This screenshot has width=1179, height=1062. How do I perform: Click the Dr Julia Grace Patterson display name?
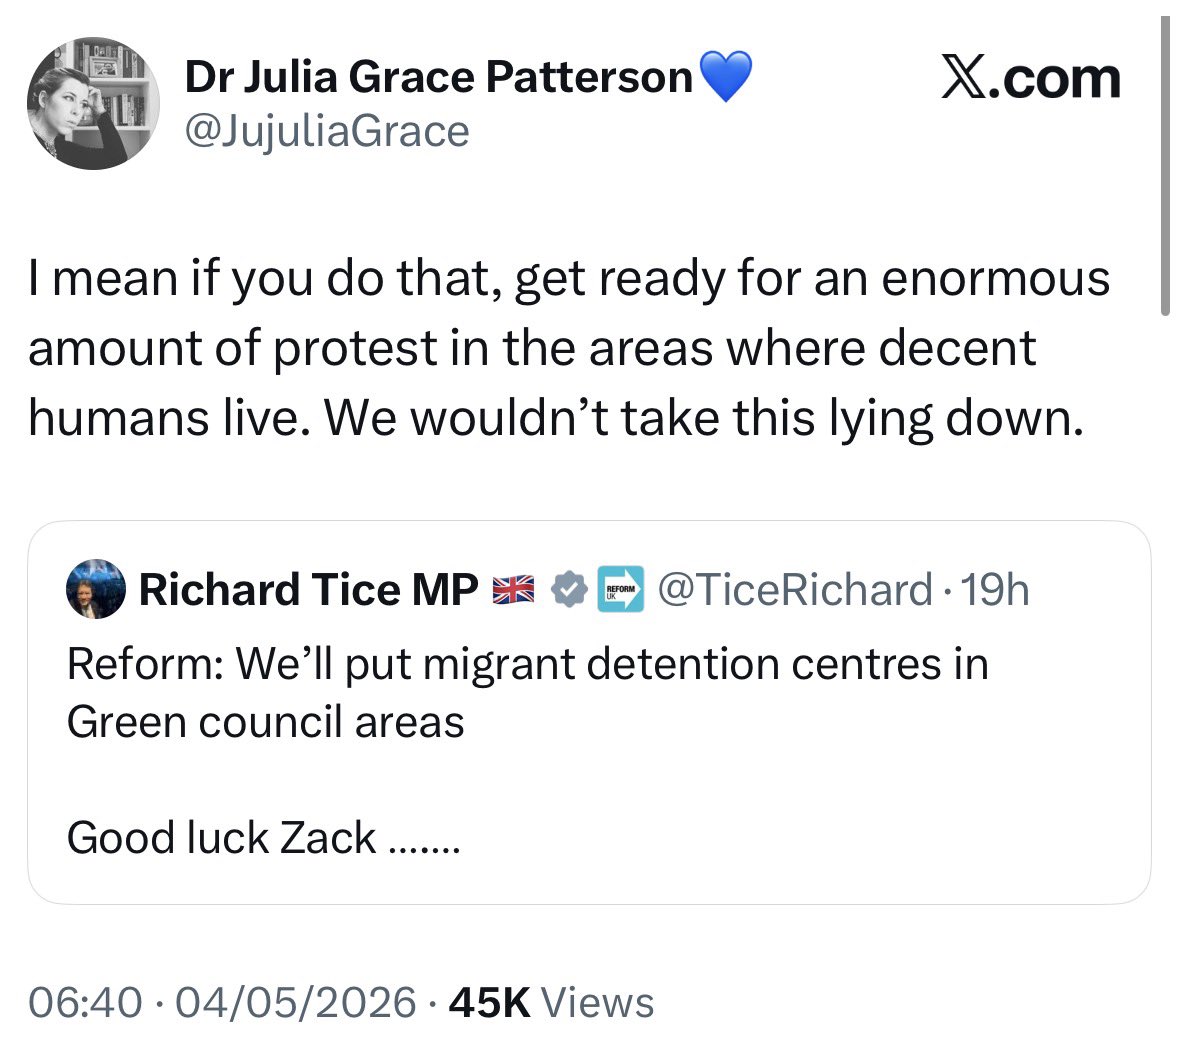pos(438,77)
